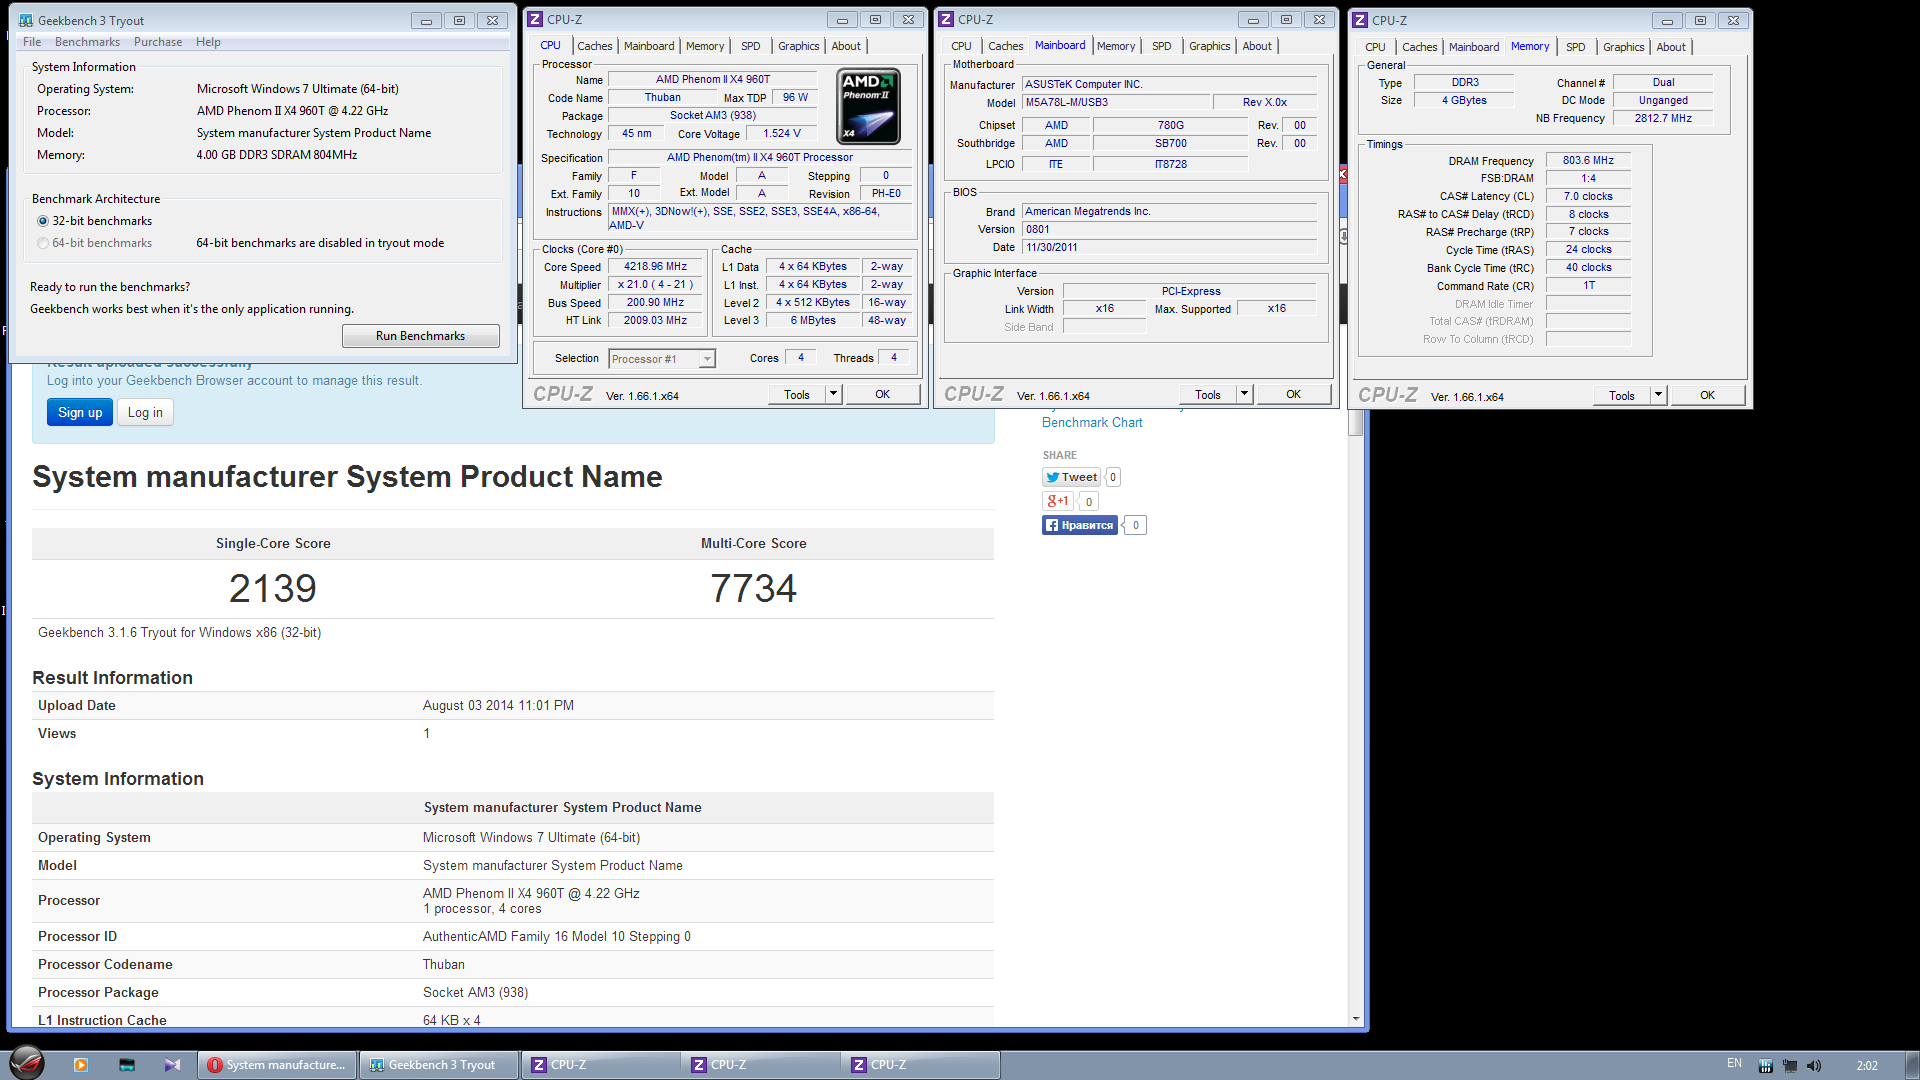Activate the third CPU-Z taskbar button
Image resolution: width=1920 pixels, height=1080 pixels.
(920, 1065)
